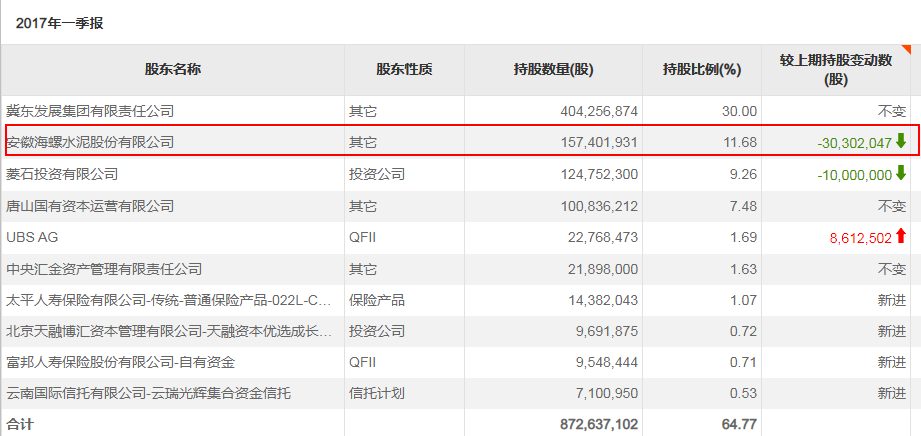The width and height of the screenshot is (921, 436).
Task: Click the green down arrow beside -10,000,000
Action: pos(901,173)
